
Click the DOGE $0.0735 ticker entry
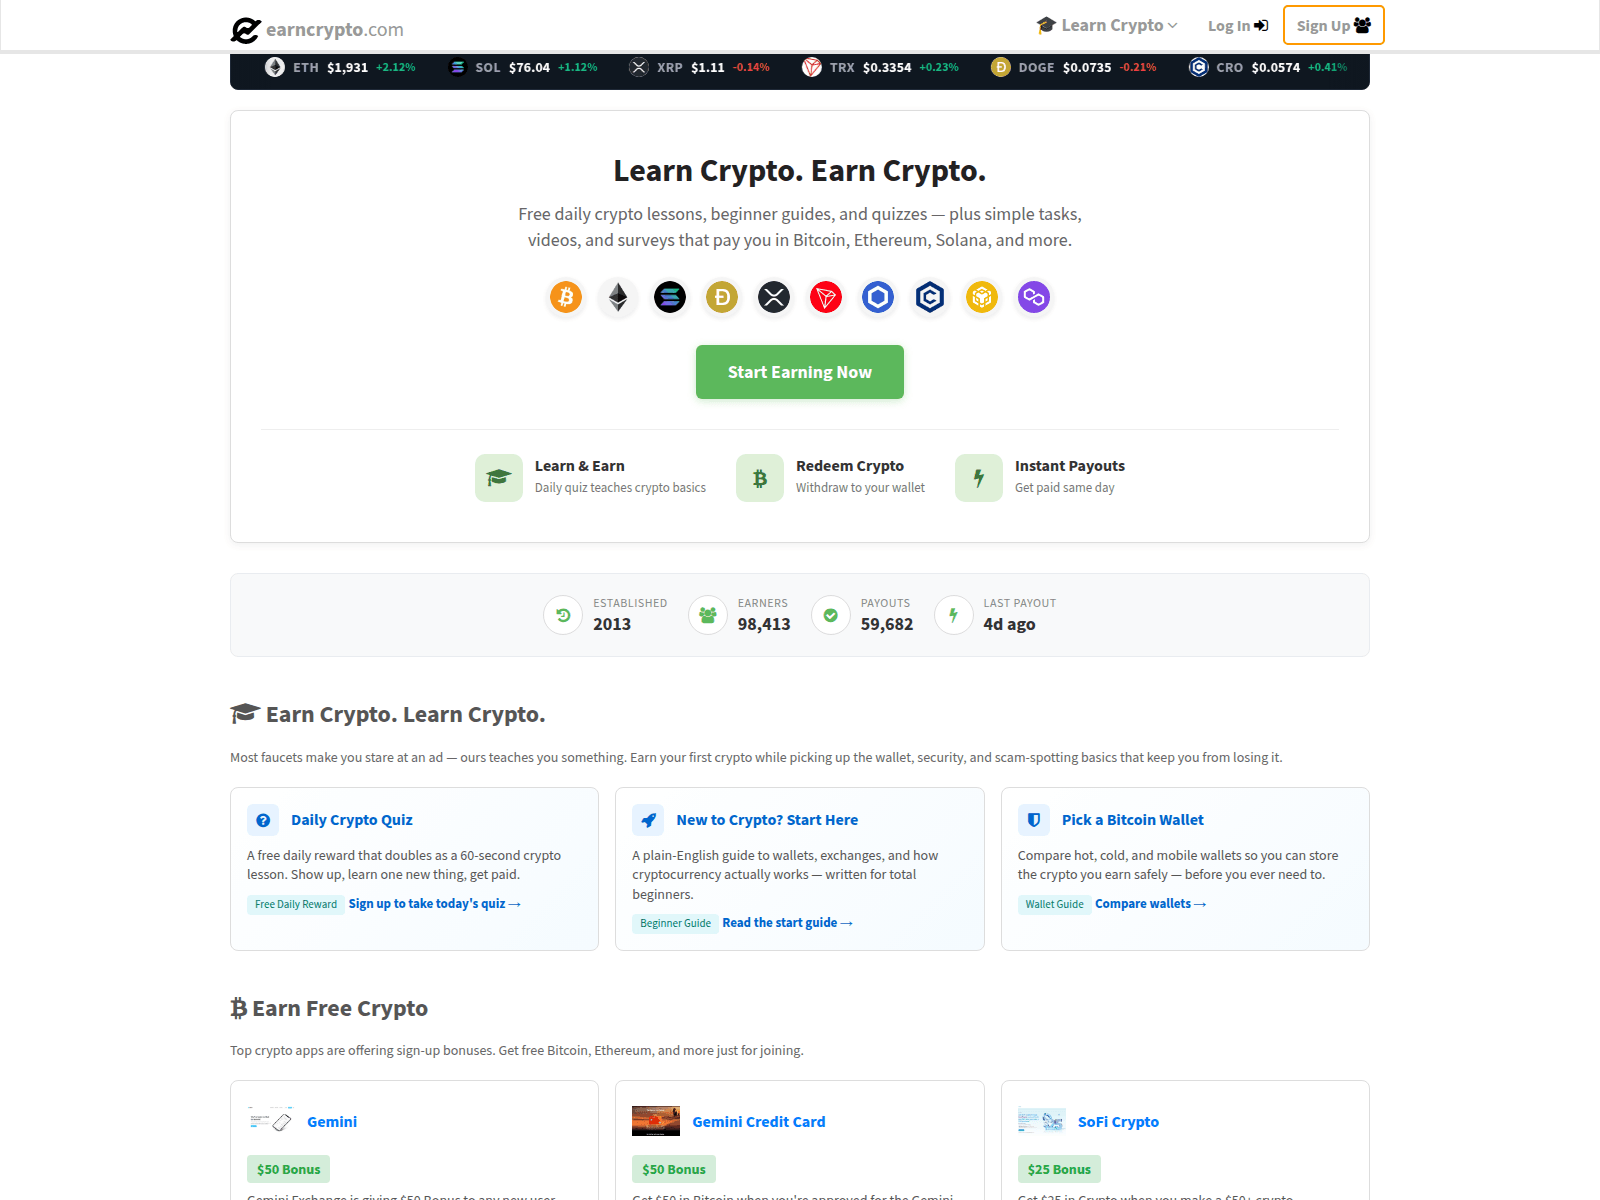click(x=1073, y=67)
